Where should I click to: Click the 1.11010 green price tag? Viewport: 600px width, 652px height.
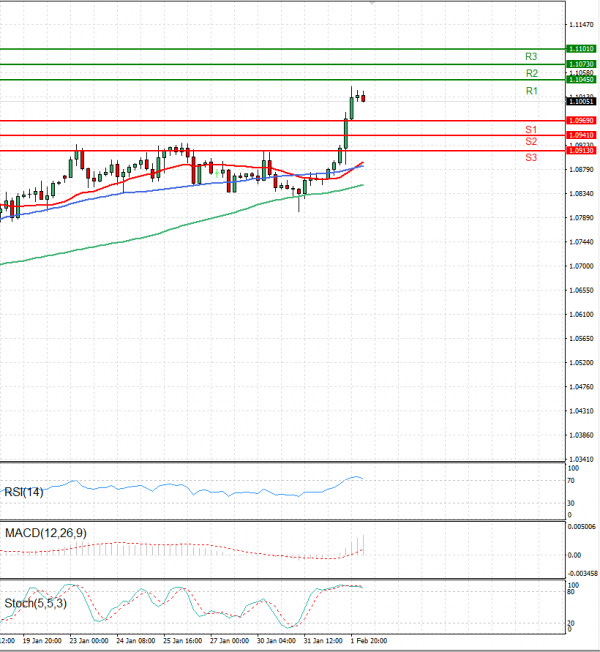click(x=580, y=48)
